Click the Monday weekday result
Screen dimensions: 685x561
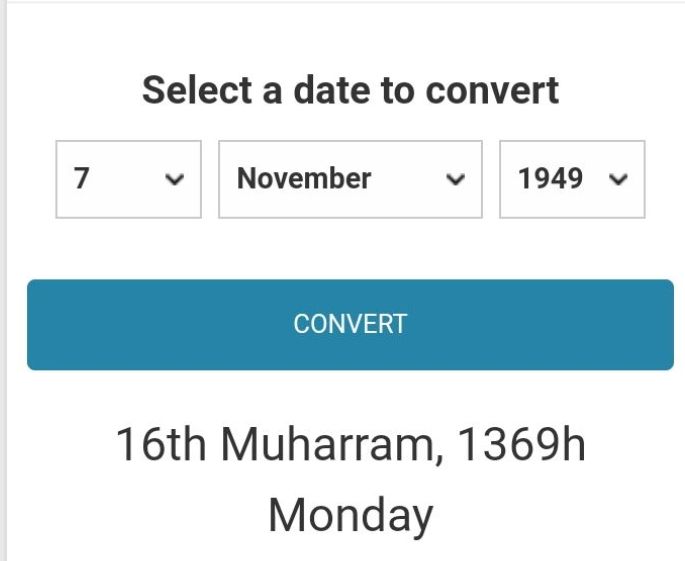click(350, 515)
